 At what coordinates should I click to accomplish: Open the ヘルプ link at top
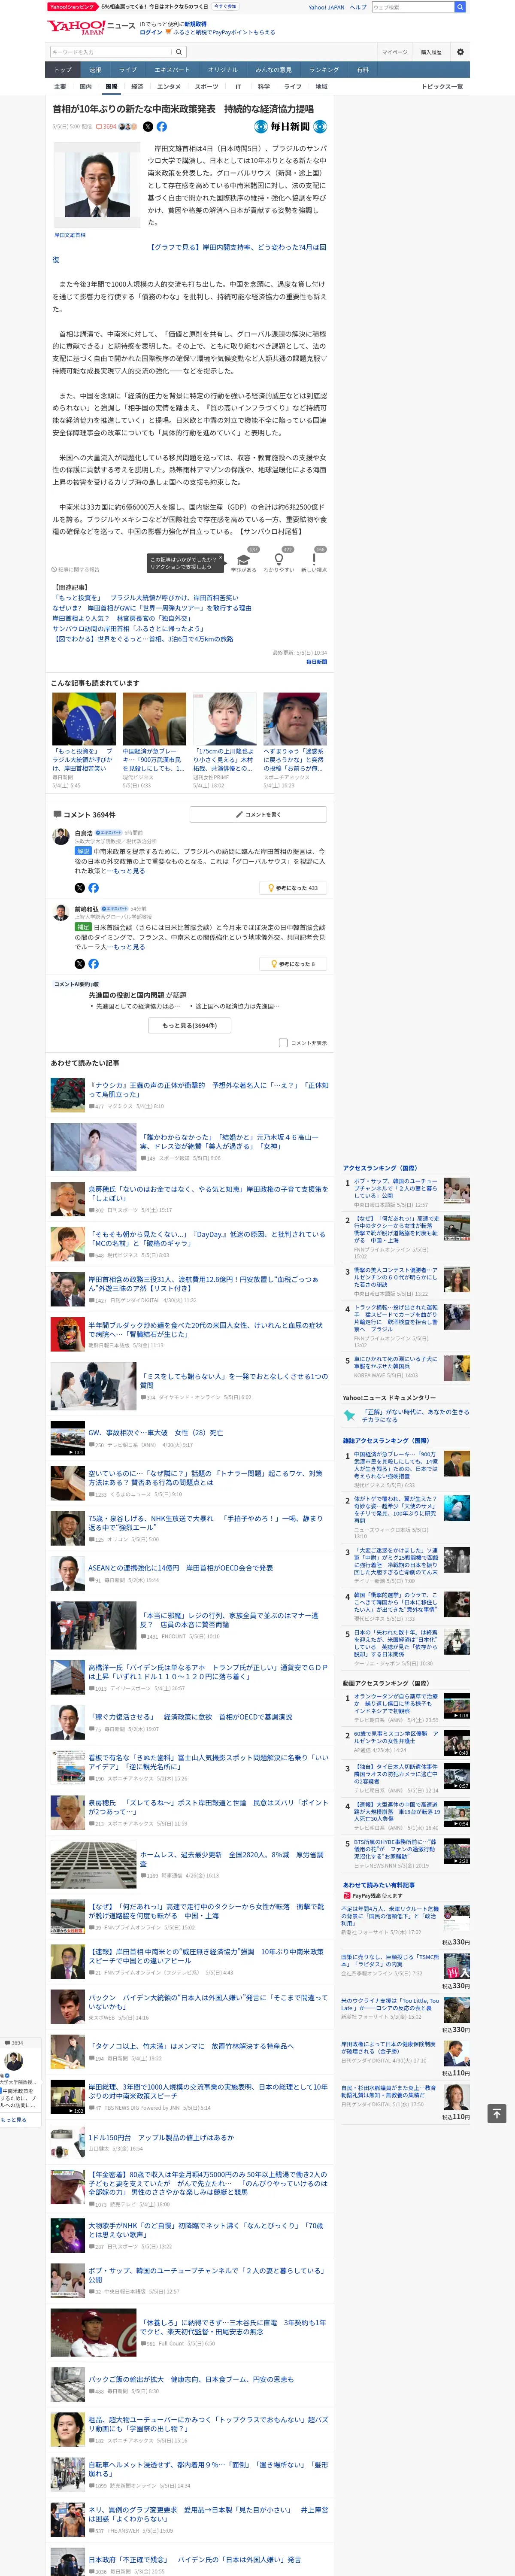(x=358, y=7)
